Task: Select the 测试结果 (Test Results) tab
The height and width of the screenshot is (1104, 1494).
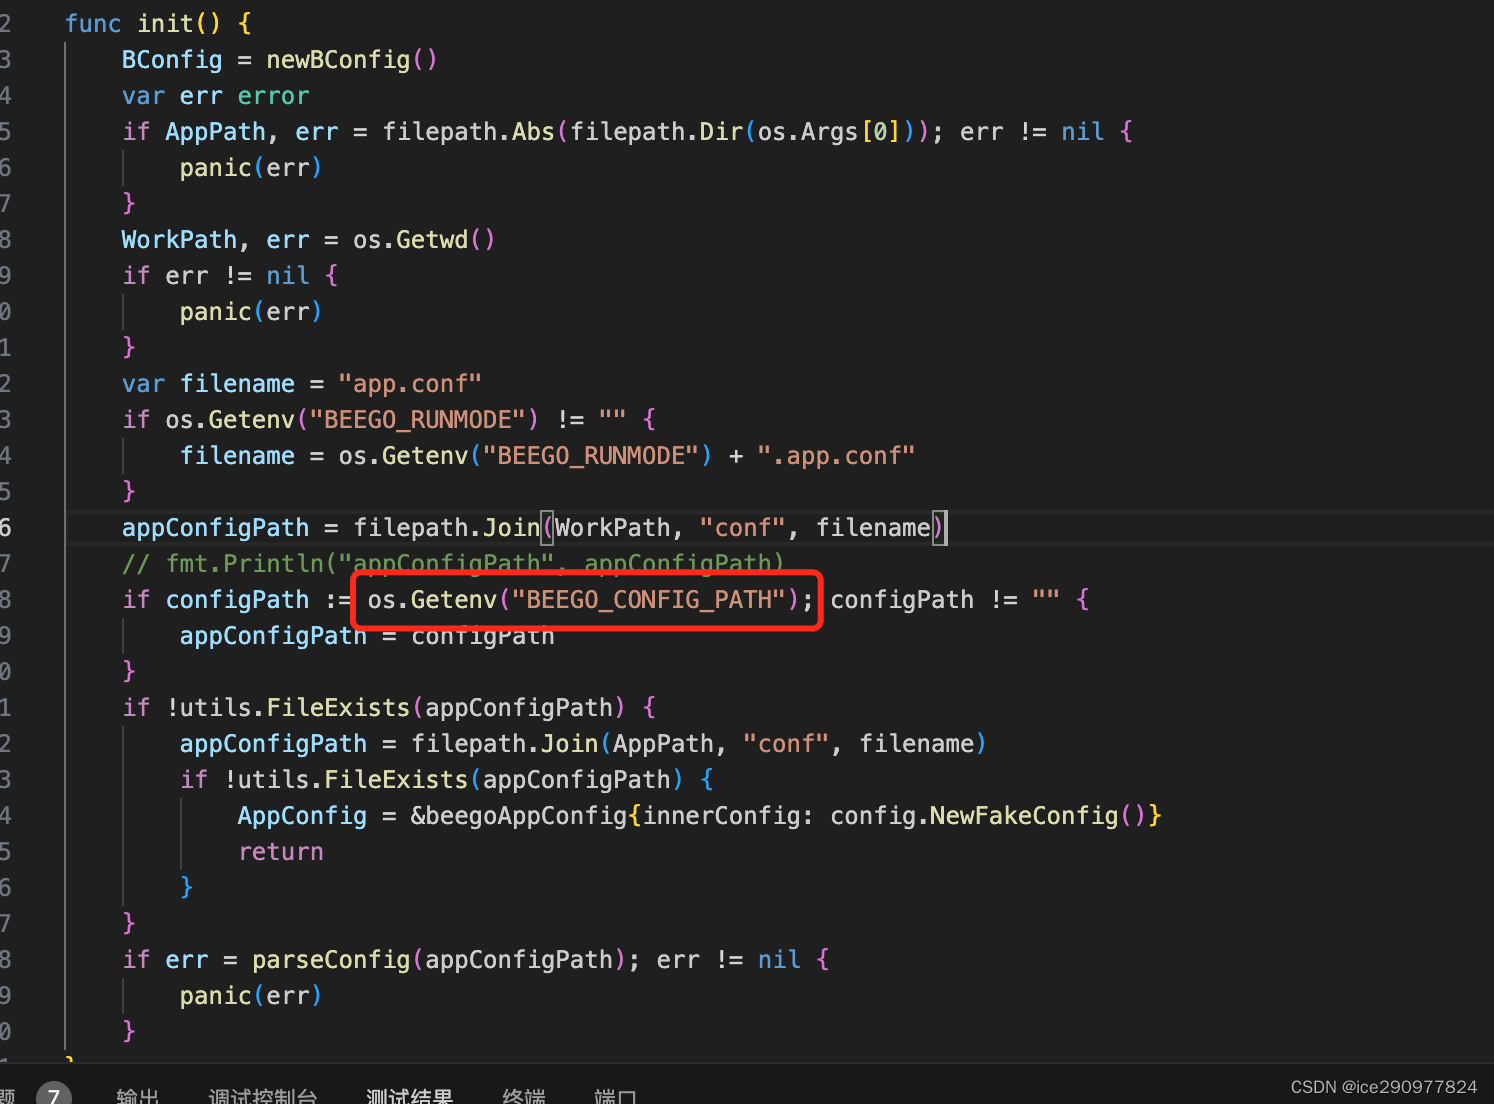Action: (409, 1095)
